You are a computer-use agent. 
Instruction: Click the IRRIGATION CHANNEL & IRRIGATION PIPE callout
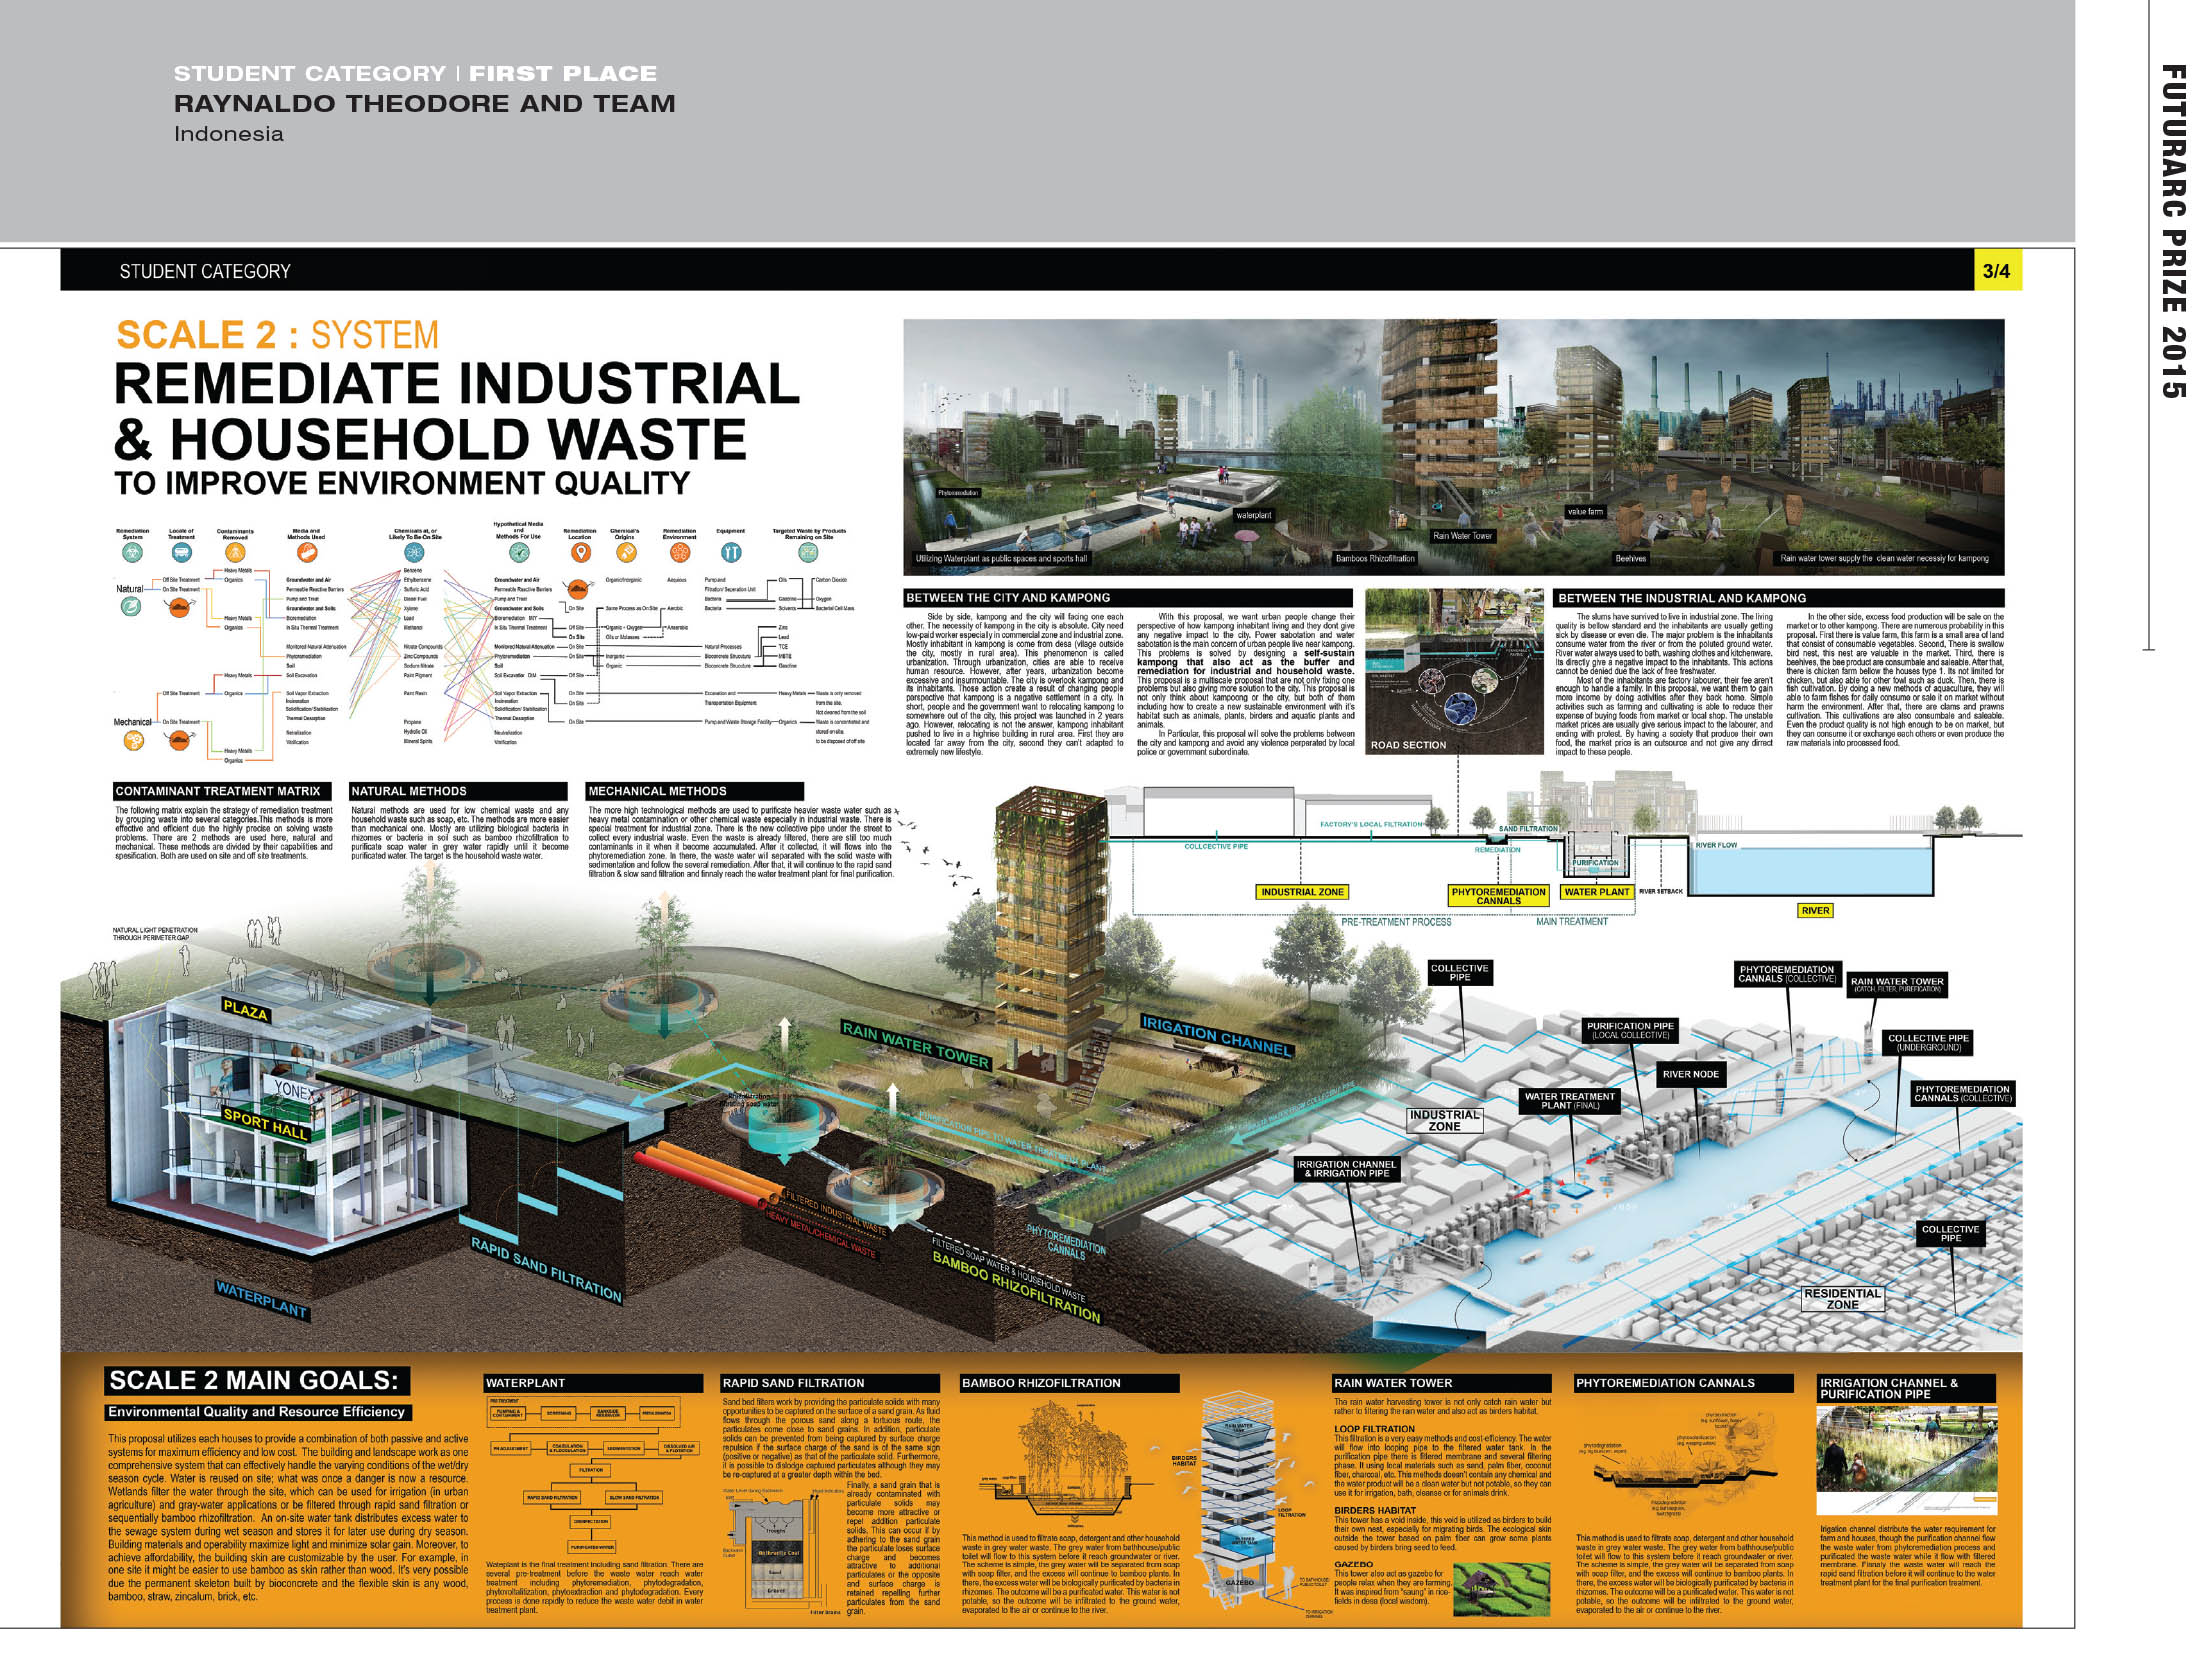click(x=1347, y=1169)
